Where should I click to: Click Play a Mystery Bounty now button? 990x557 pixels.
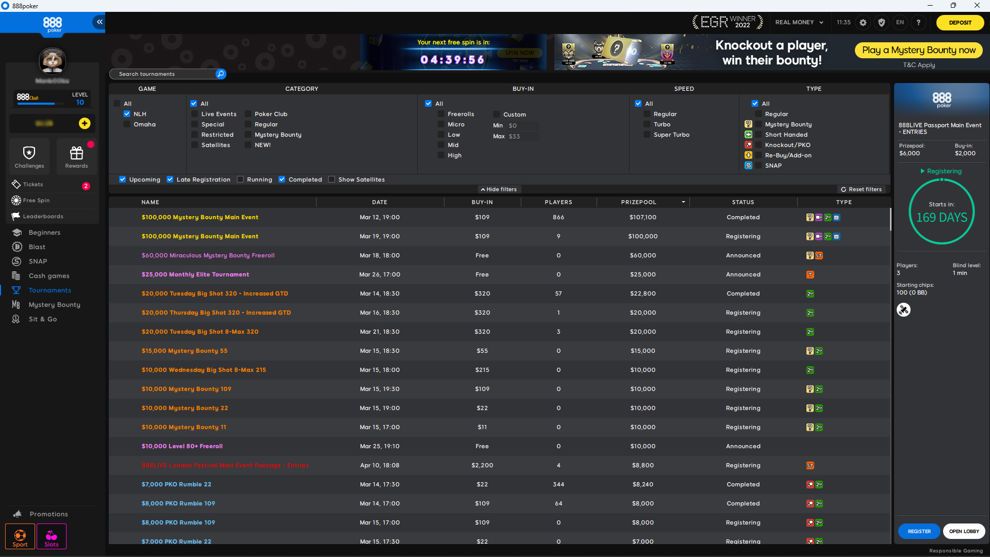[919, 50]
